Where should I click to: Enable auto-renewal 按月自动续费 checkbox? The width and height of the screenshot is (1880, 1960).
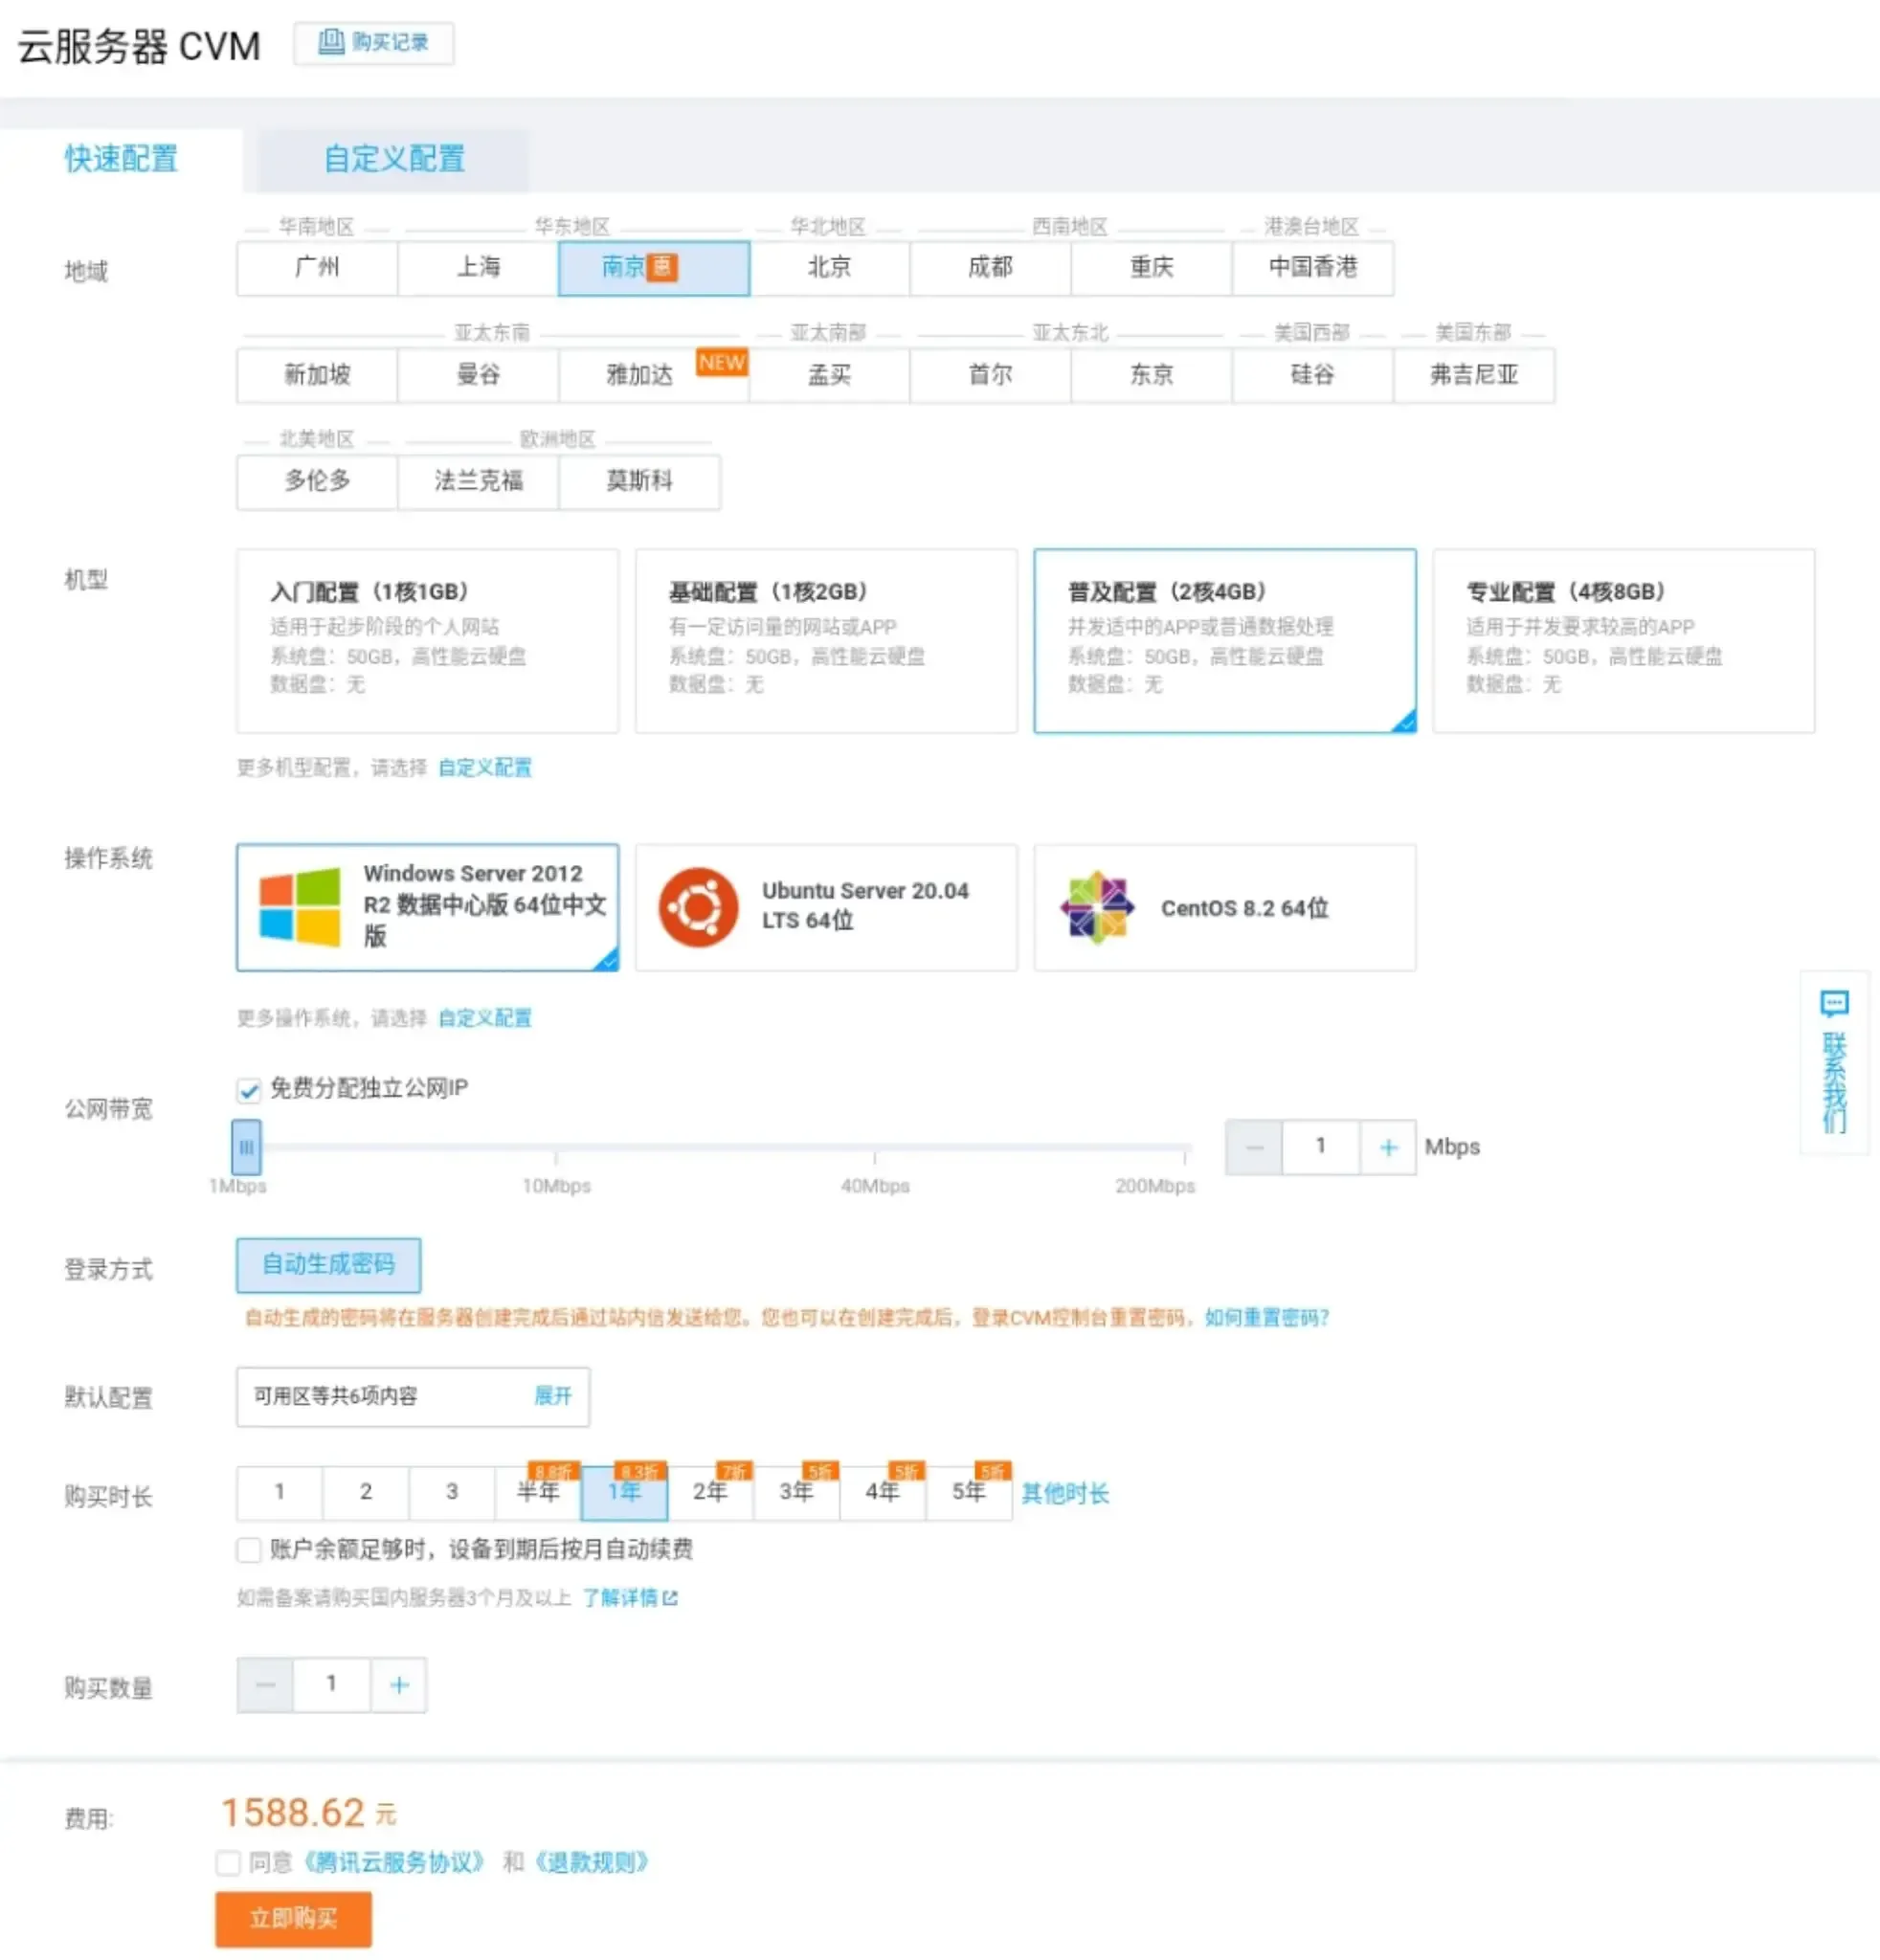pos(249,1549)
